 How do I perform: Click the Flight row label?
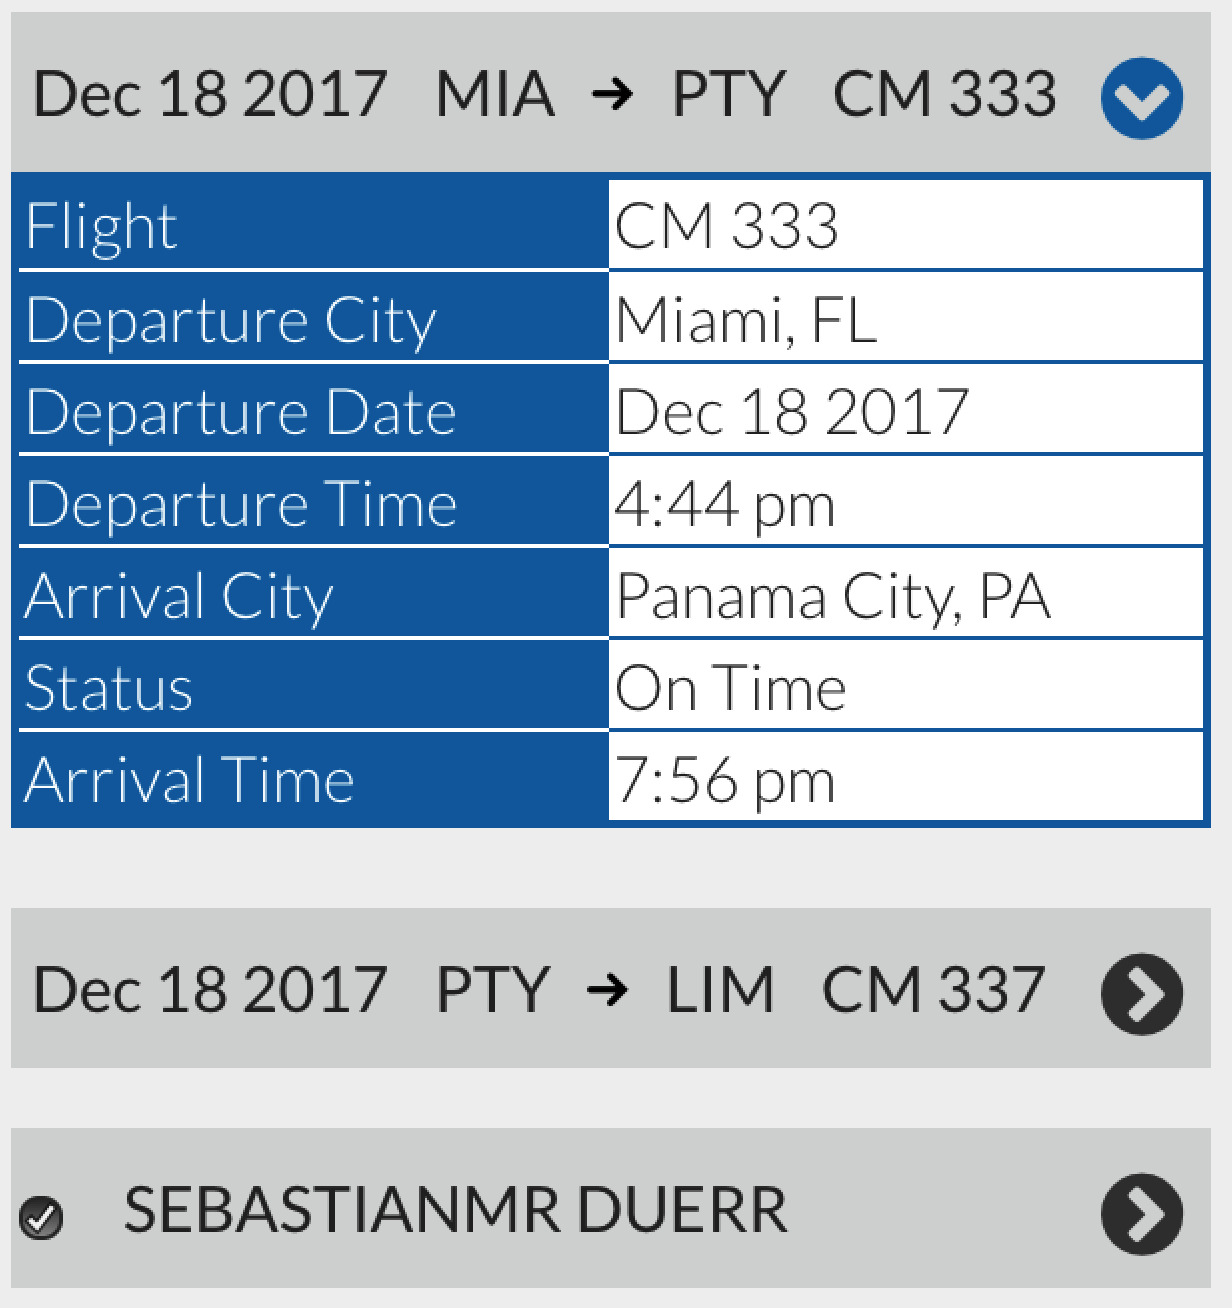(101, 226)
